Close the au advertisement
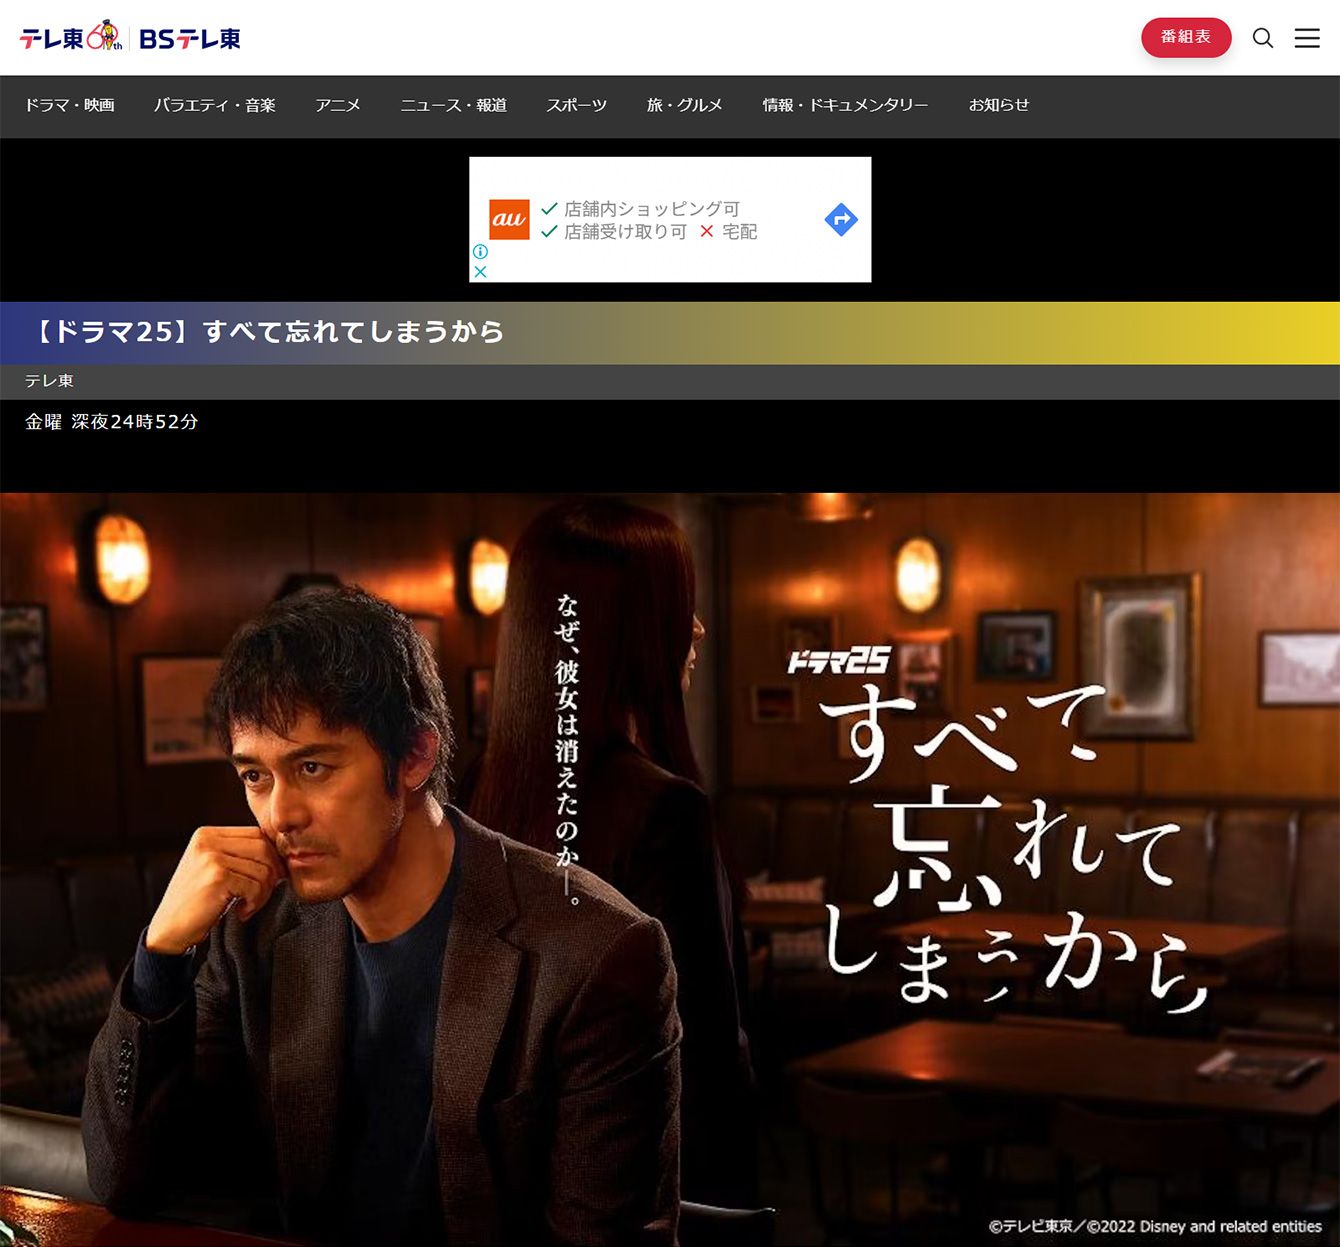The width and height of the screenshot is (1340, 1247). pos(480,272)
